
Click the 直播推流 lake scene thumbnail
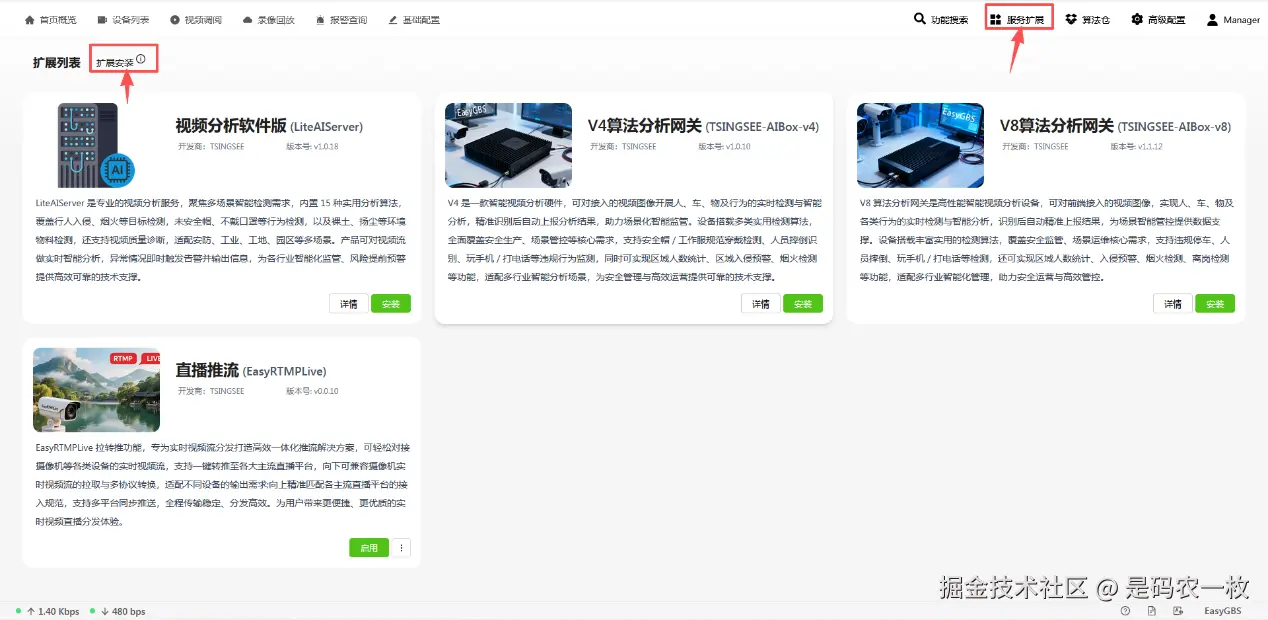point(96,390)
